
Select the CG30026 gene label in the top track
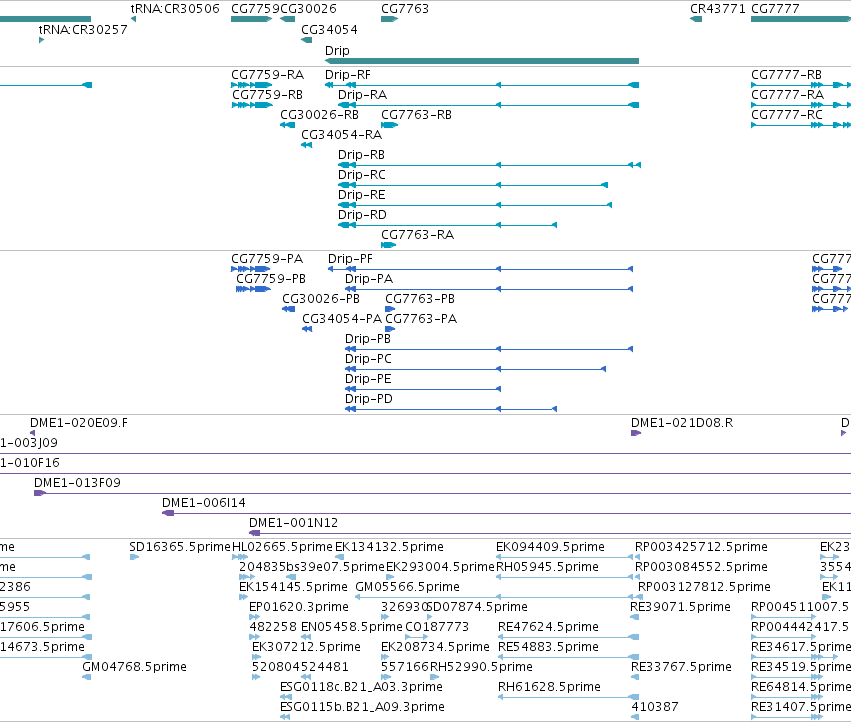pyautogui.click(x=308, y=9)
